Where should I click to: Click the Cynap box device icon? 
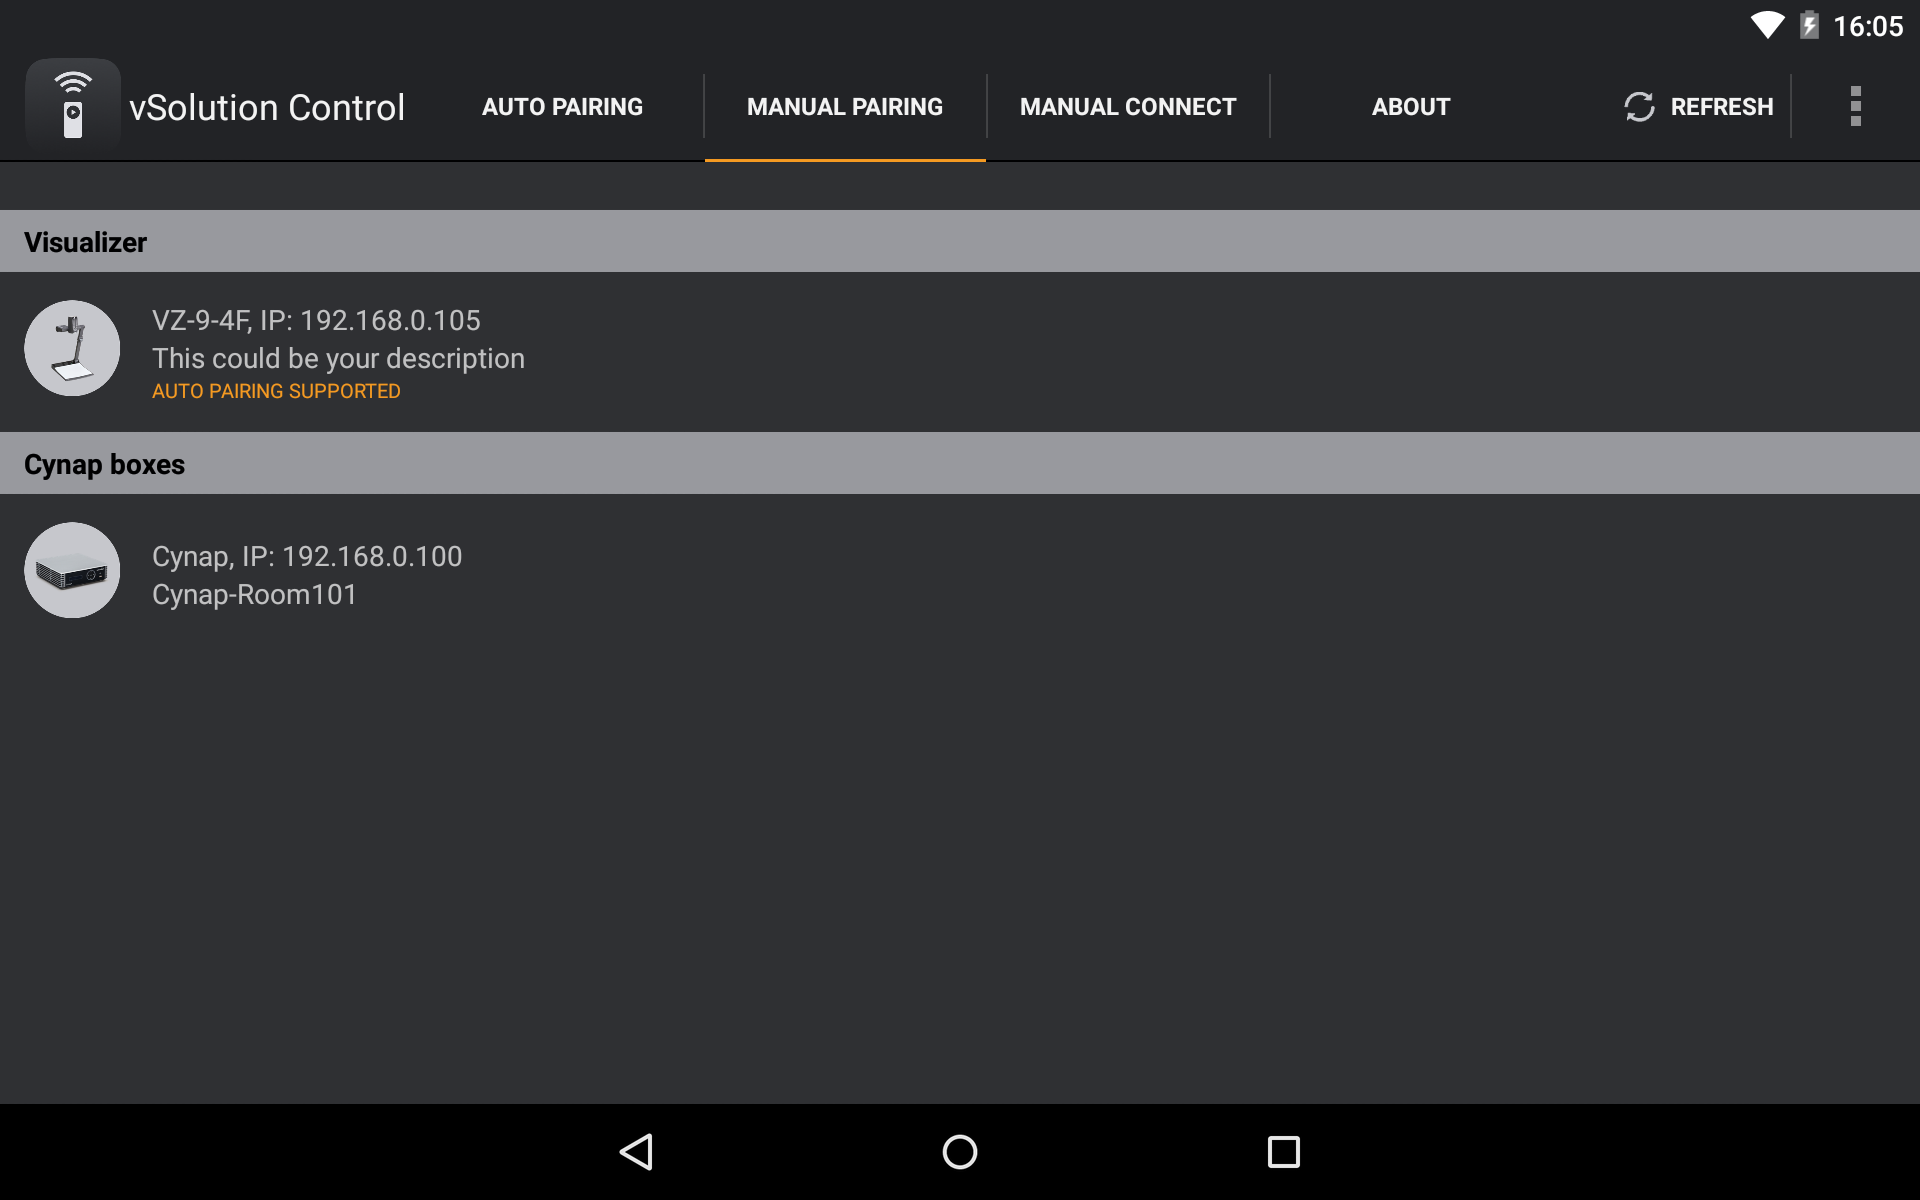click(x=71, y=570)
